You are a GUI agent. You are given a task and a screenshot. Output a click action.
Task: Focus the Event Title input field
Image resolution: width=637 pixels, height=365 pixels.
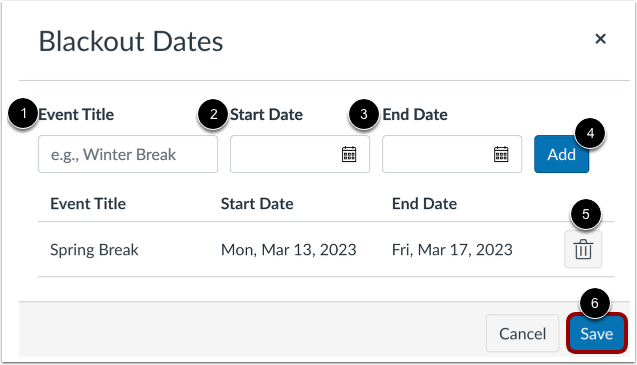pyautogui.click(x=128, y=154)
